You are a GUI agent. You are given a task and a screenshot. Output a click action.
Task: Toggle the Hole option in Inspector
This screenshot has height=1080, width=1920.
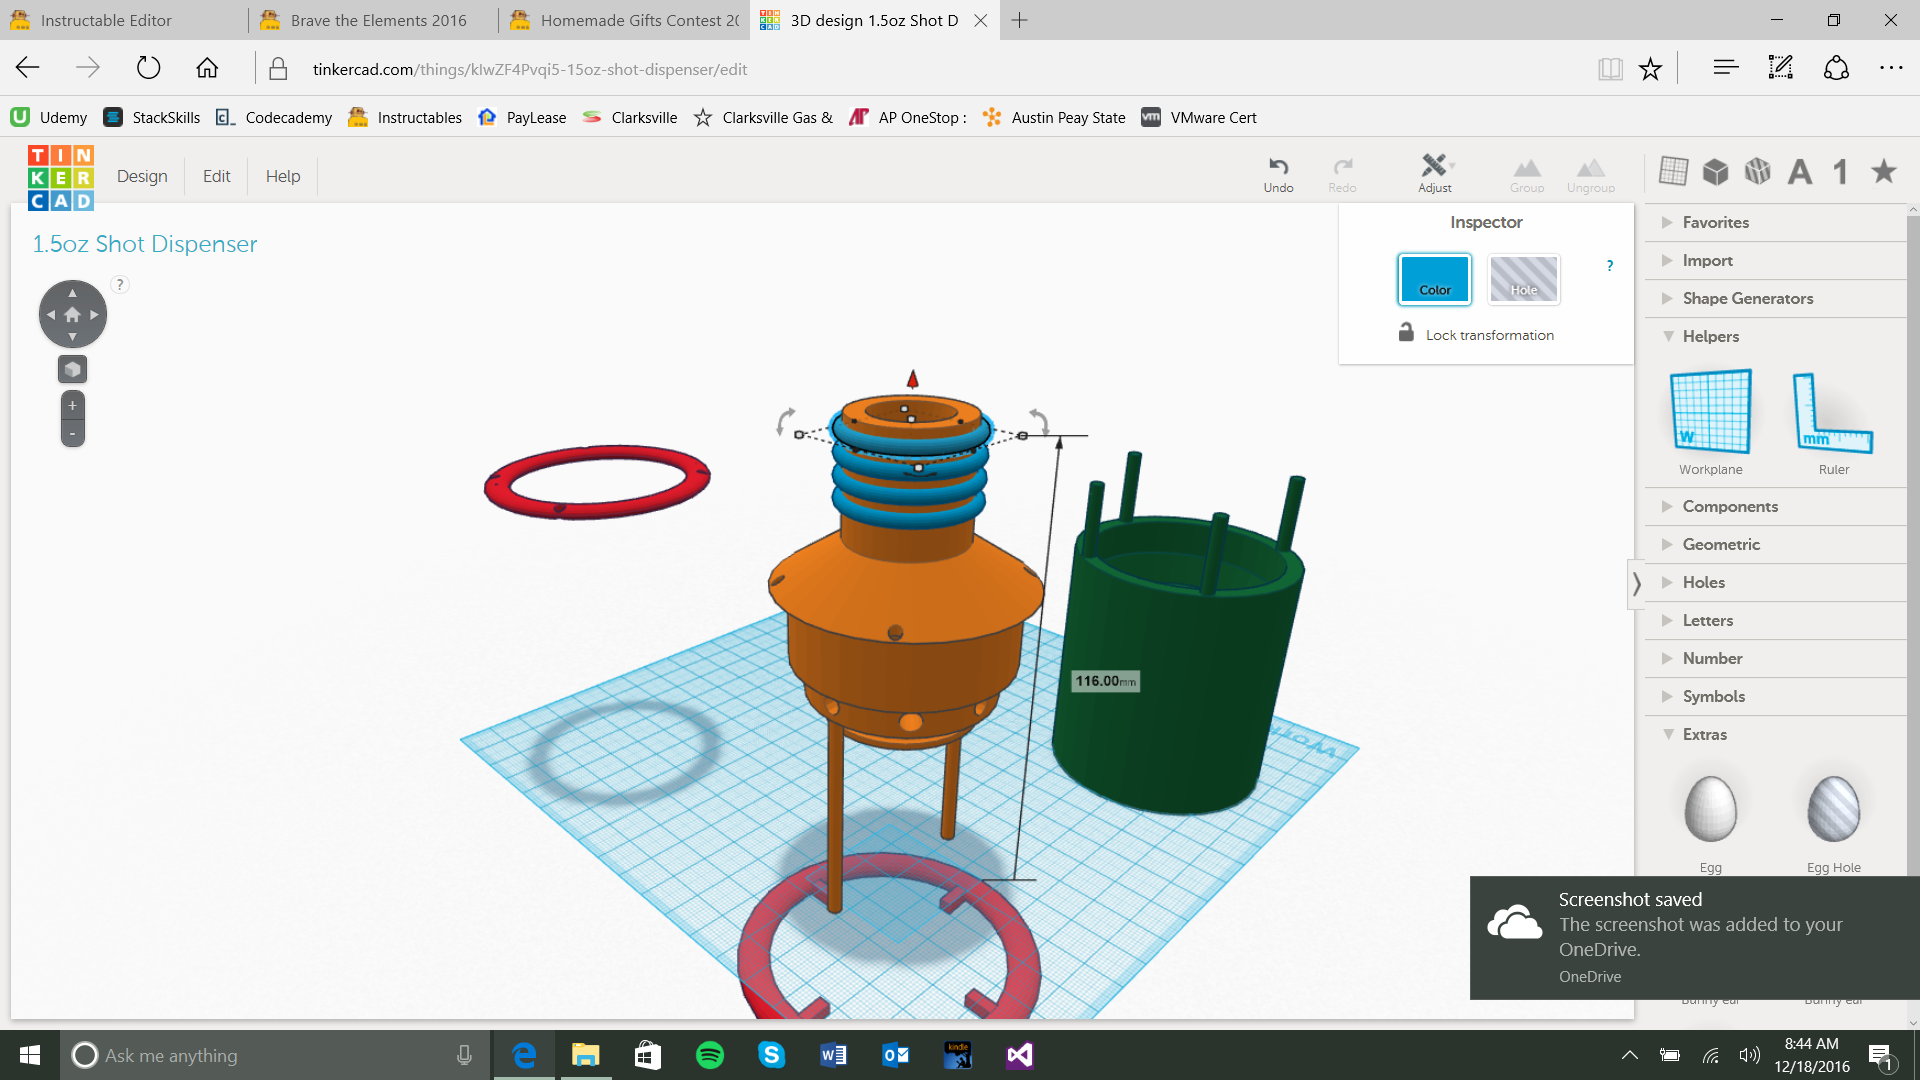point(1523,279)
